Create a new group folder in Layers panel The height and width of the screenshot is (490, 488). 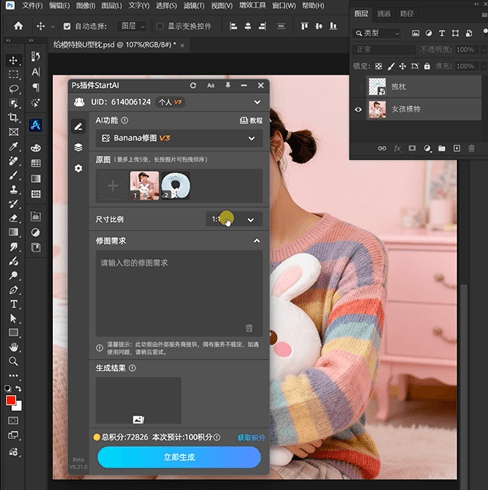[442, 148]
